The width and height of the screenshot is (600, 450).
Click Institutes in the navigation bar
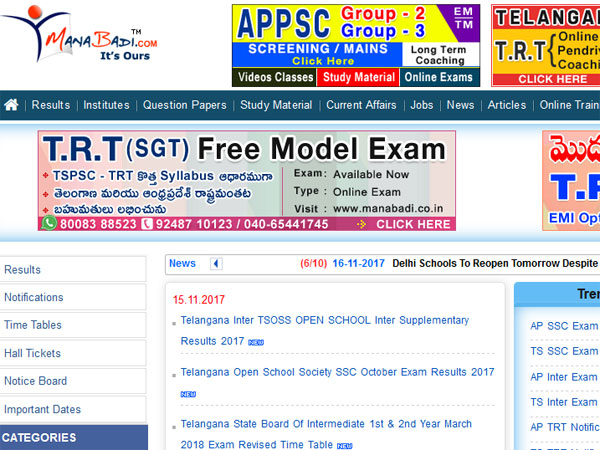coord(106,105)
